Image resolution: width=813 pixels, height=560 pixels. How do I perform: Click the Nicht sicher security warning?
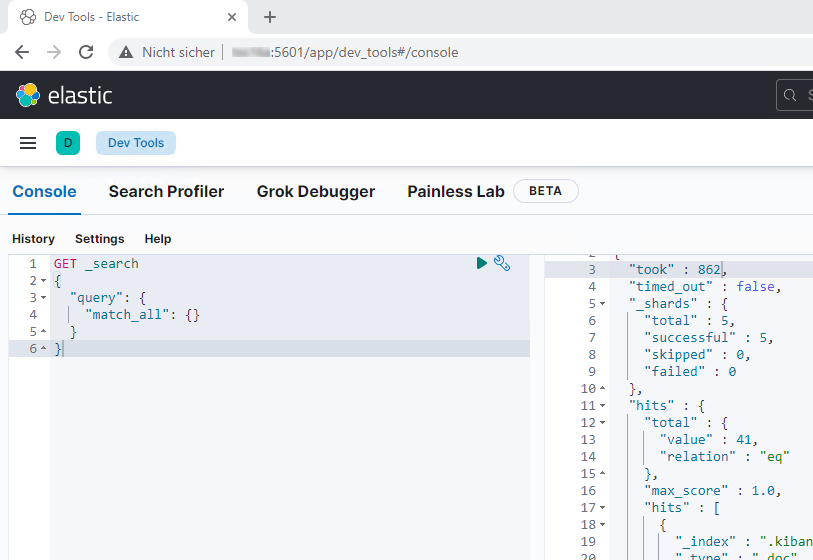(x=166, y=52)
